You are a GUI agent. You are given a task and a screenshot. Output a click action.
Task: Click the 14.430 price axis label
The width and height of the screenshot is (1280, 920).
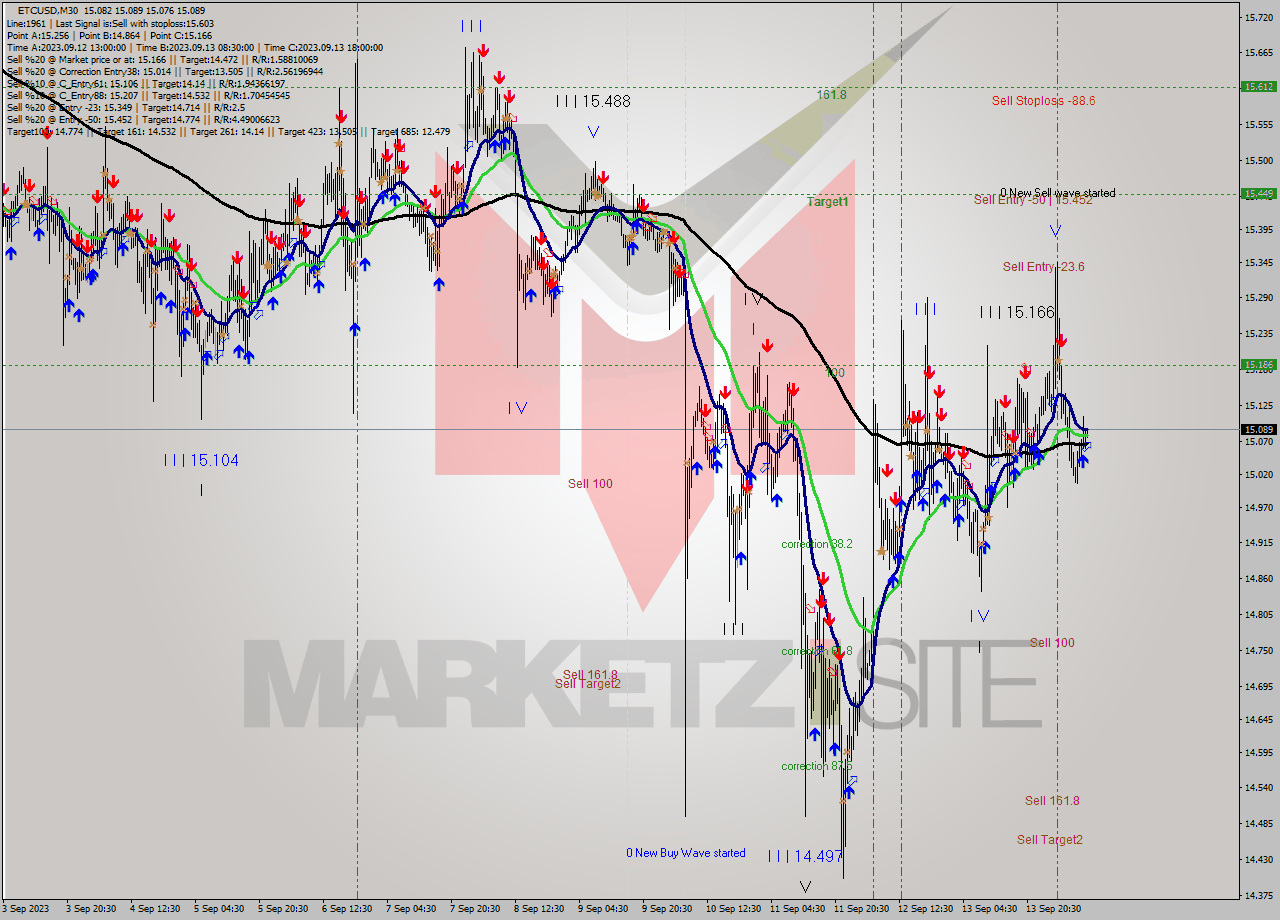[1258, 859]
